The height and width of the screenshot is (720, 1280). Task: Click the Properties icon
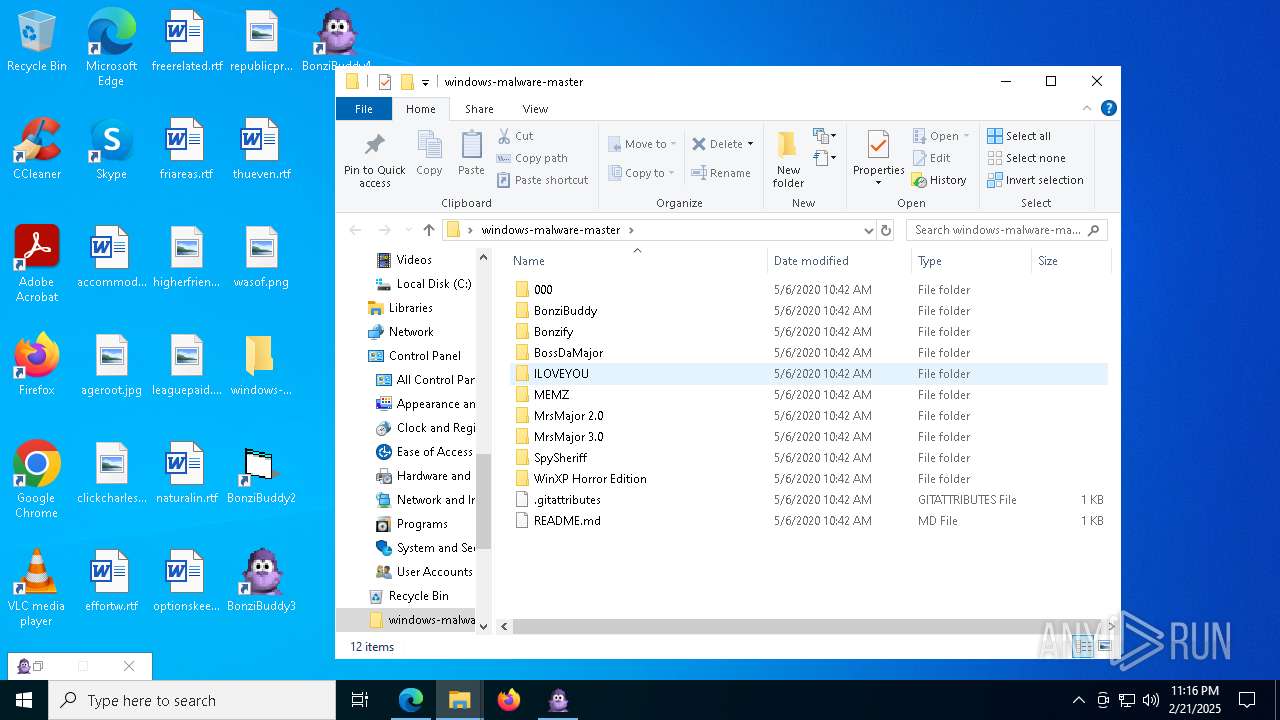click(x=878, y=145)
